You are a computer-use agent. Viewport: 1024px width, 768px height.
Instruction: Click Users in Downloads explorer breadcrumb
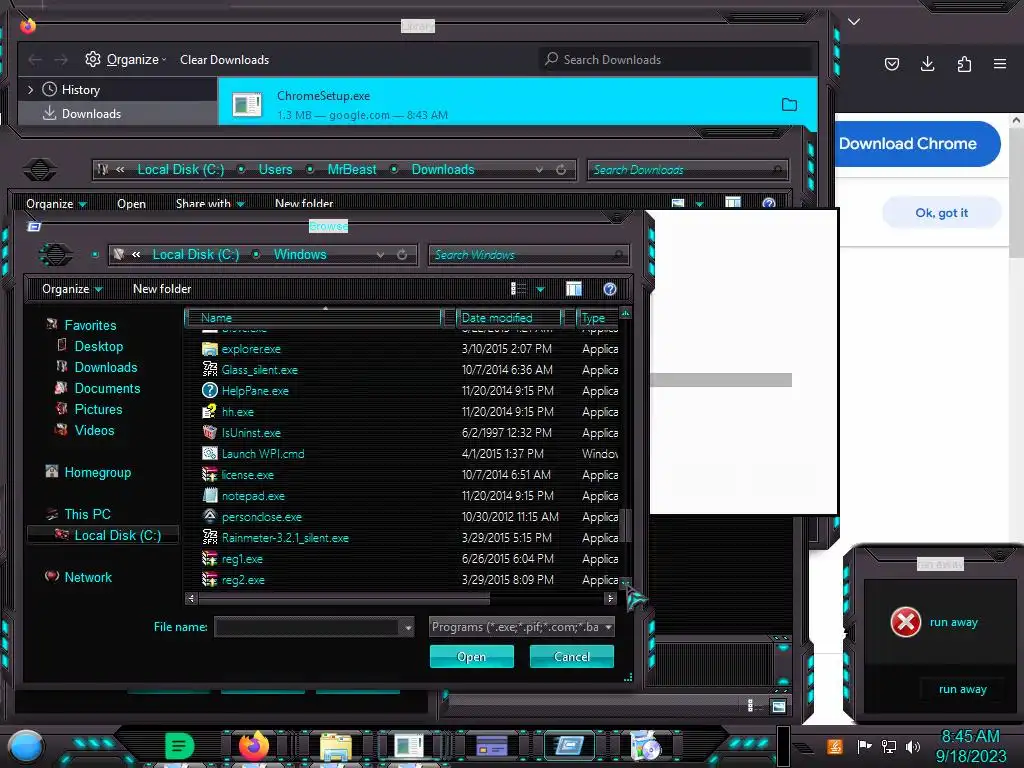pyautogui.click(x=275, y=170)
